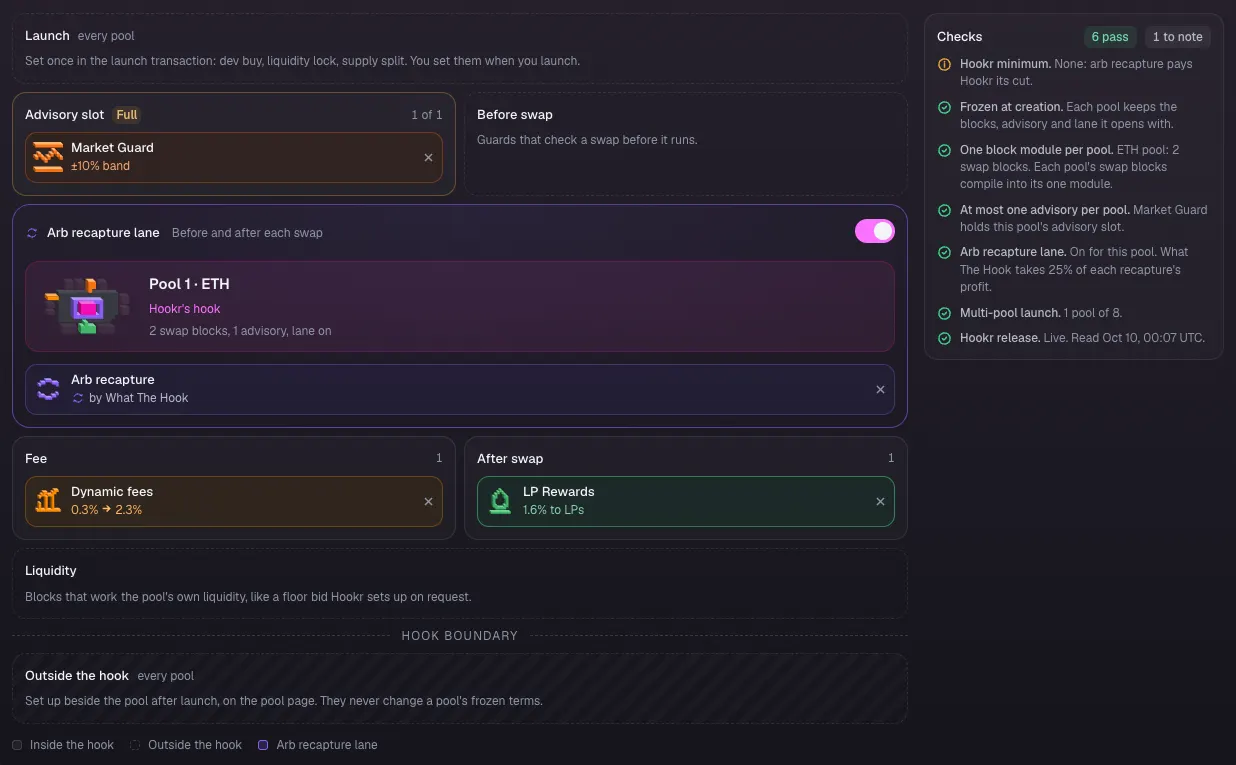This screenshot has width=1236, height=765.
Task: Open the Hookr's hook link
Action: pyautogui.click(x=184, y=309)
